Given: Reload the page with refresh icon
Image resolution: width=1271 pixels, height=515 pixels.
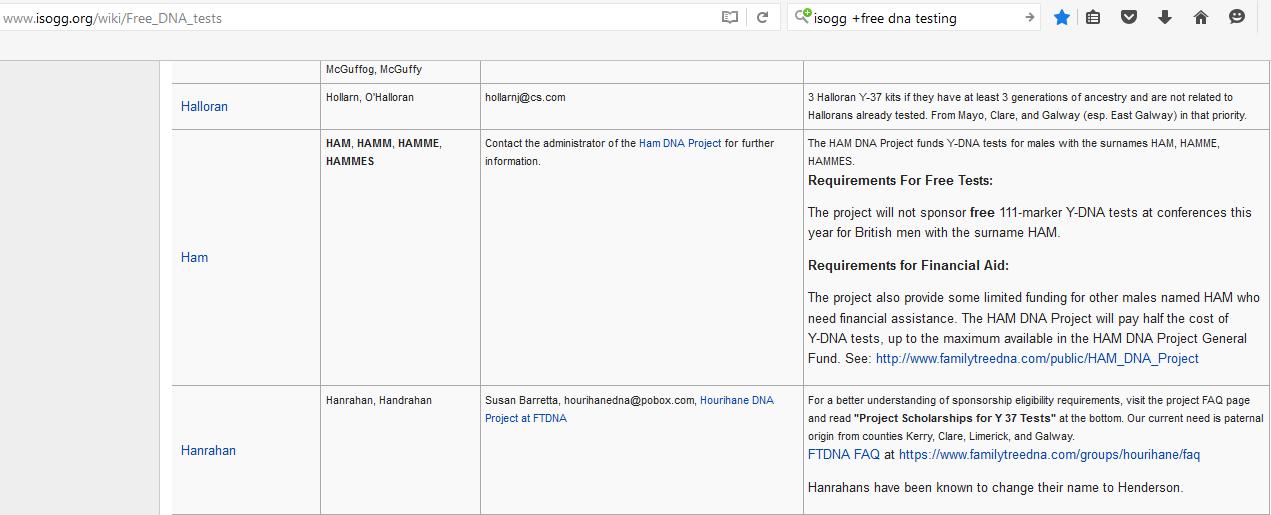Looking at the screenshot, I should point(762,17).
